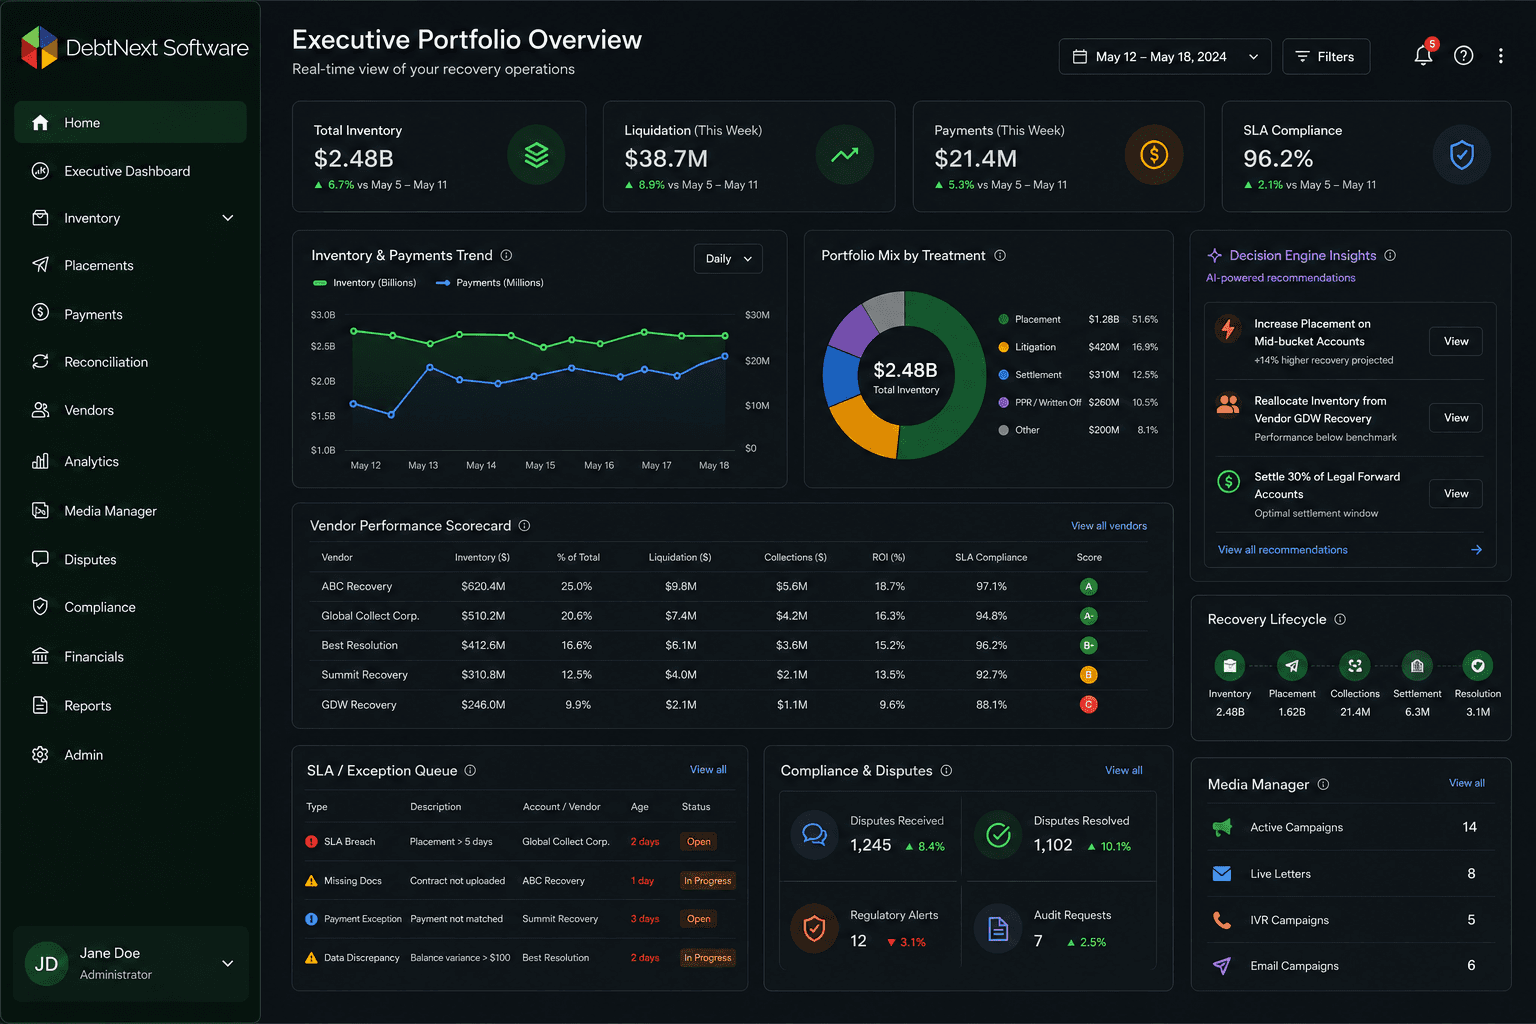Click the Litigation legend color dot
1536x1024 pixels.
pos(1003,347)
